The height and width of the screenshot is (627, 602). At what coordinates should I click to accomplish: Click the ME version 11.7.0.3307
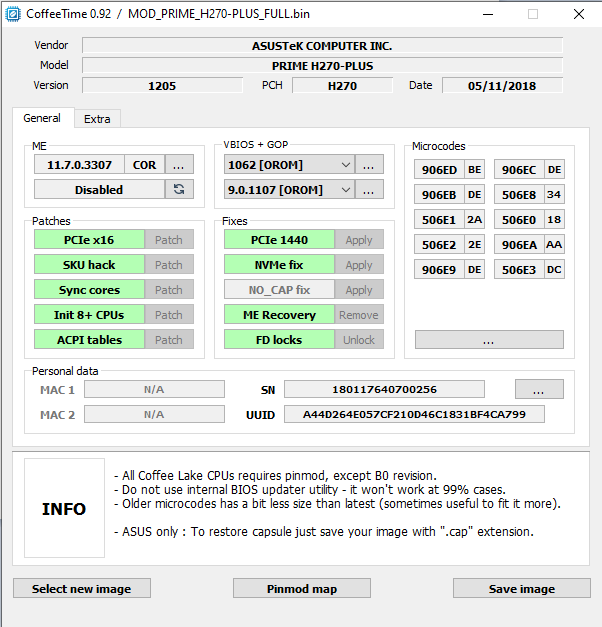79,164
